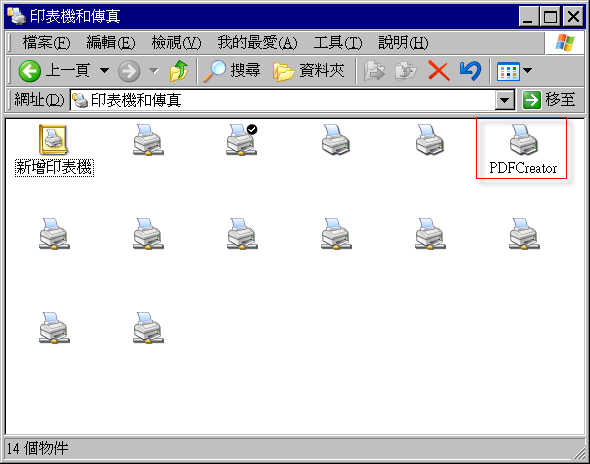Click the printer icon in the address bar

(x=80, y=100)
